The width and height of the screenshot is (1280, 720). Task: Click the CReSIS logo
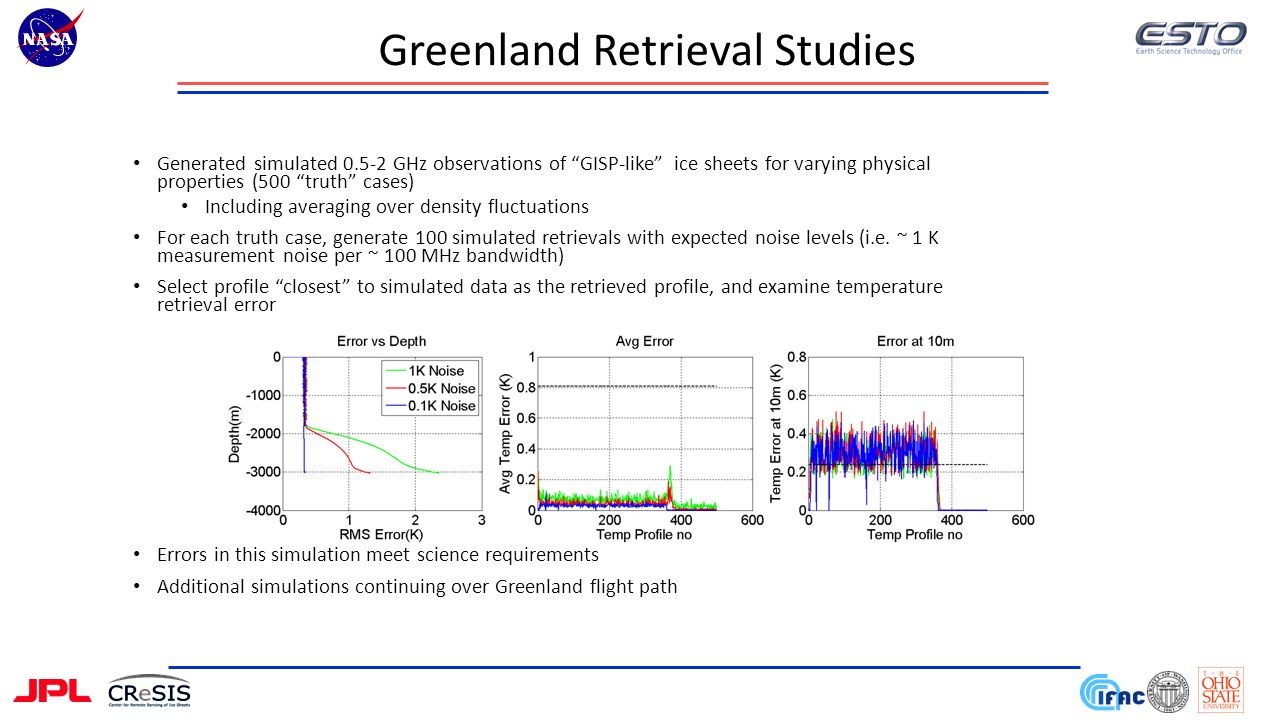149,691
